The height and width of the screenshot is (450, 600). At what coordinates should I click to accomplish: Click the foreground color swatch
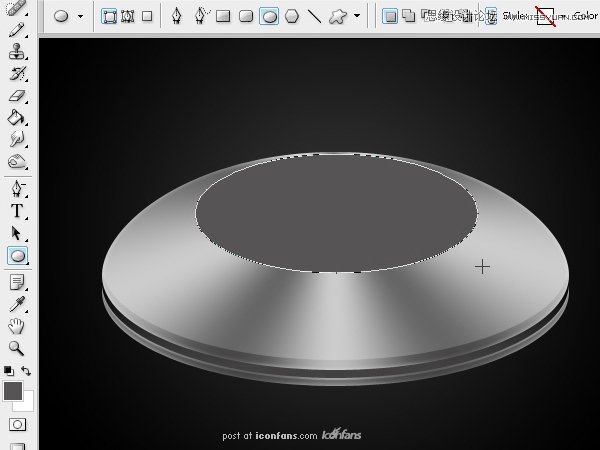(x=13, y=391)
